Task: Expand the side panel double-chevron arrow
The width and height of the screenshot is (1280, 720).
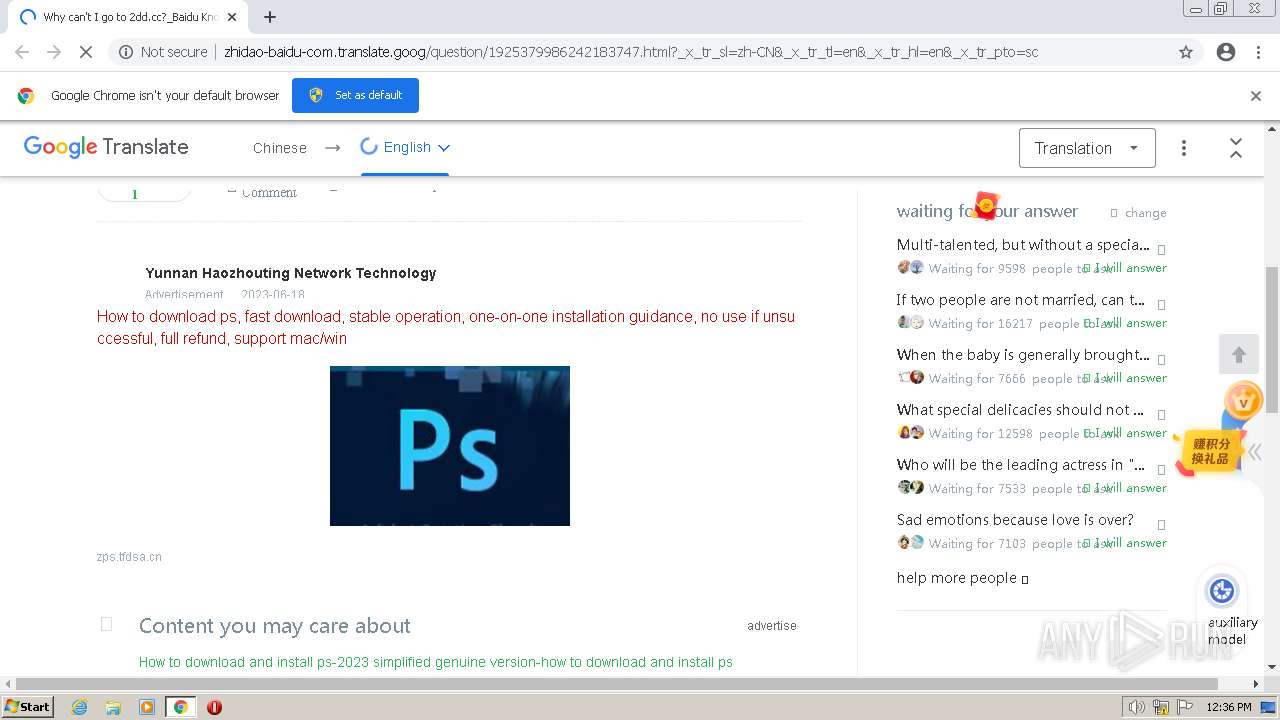Action: [x=1254, y=451]
